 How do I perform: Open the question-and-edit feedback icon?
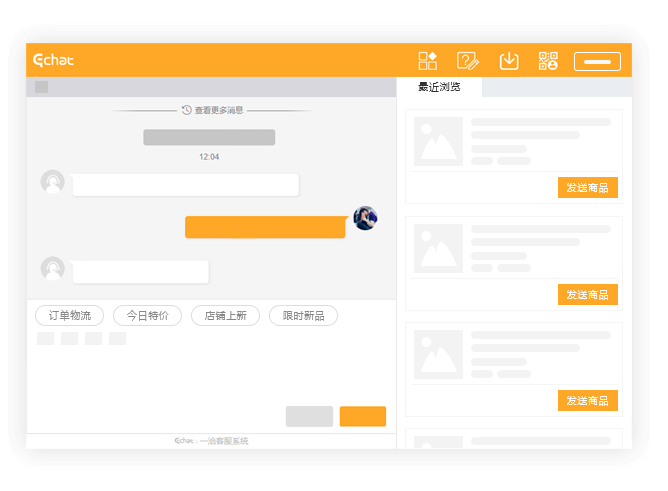pyautogui.click(x=468, y=61)
